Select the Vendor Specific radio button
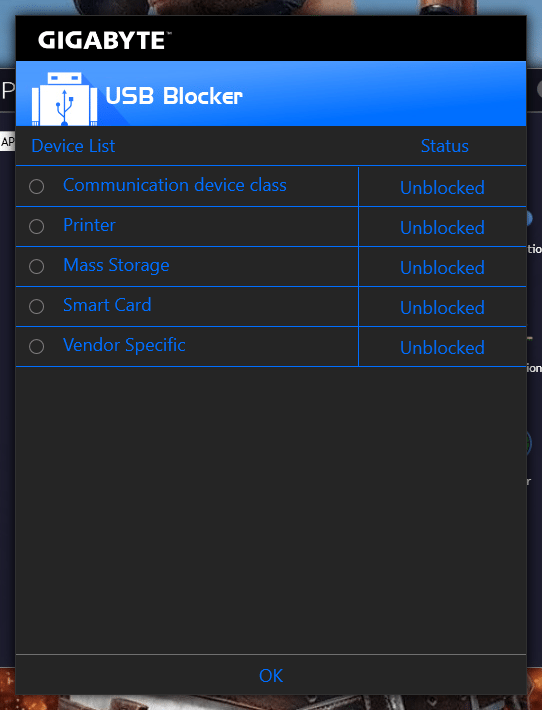542x710 pixels. pyautogui.click(x=36, y=346)
